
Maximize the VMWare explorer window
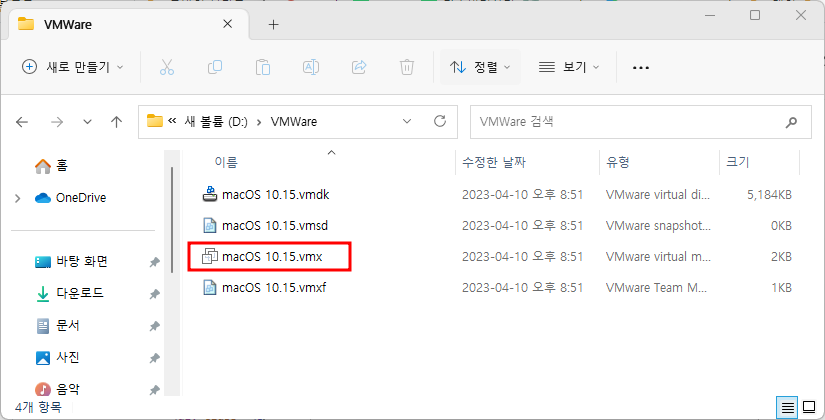click(x=755, y=15)
